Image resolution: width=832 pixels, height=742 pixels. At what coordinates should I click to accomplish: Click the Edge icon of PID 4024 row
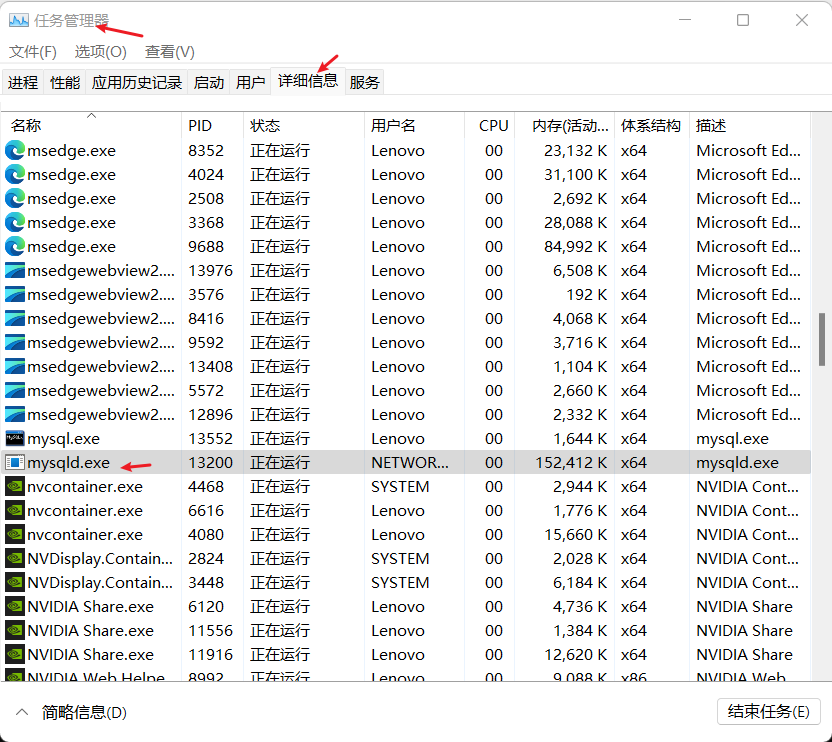(15, 175)
